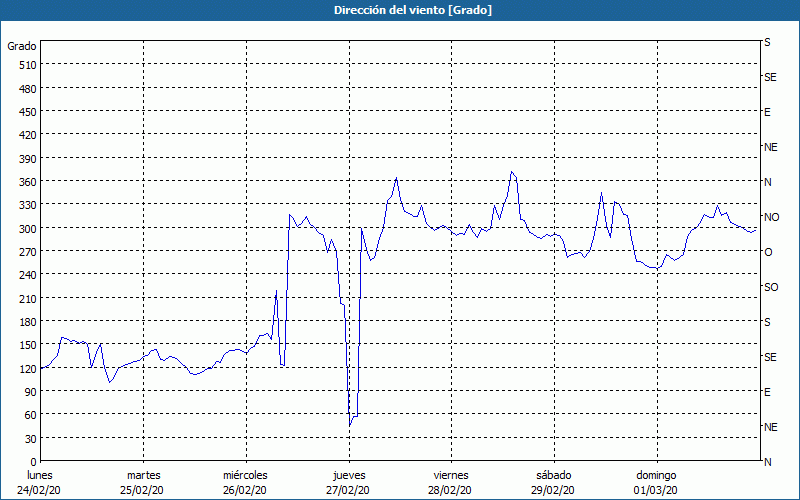
Task: Click the 'lunes' day label
Action: point(40,476)
